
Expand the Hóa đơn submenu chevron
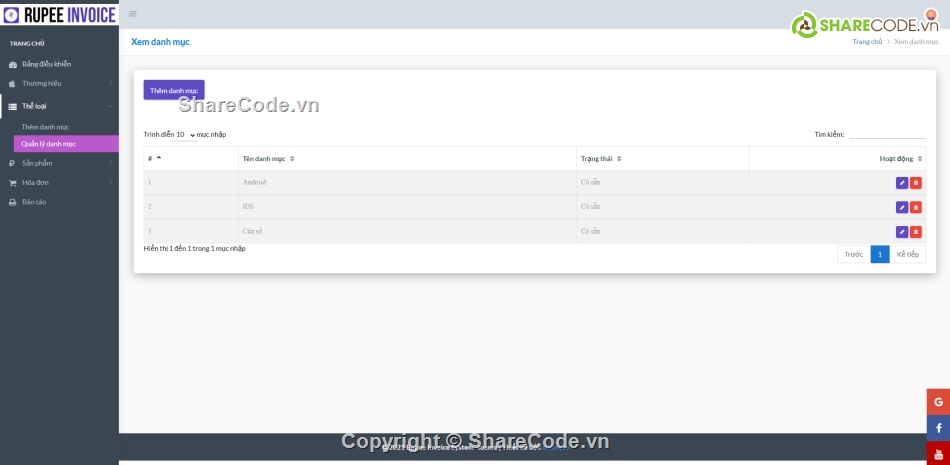click(x=111, y=182)
